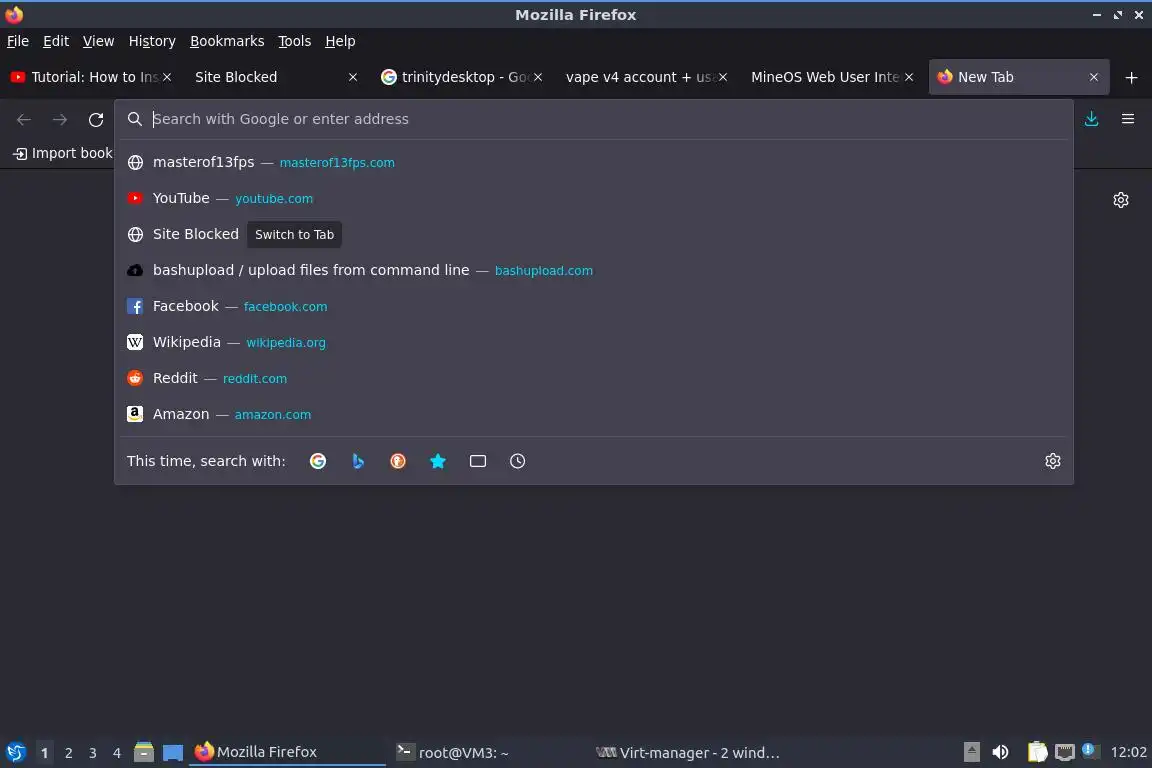Open search settings gear in dropdown
The image size is (1152, 768).
(1052, 461)
